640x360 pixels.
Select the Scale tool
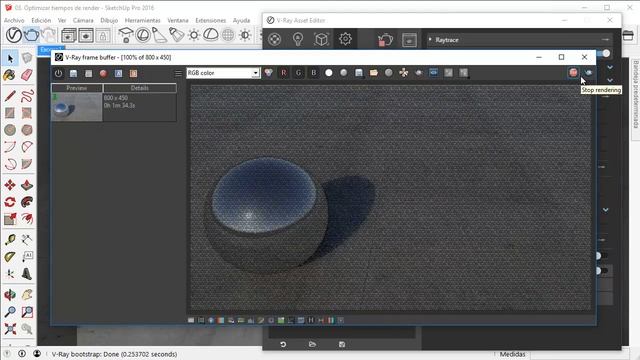pos(10,219)
